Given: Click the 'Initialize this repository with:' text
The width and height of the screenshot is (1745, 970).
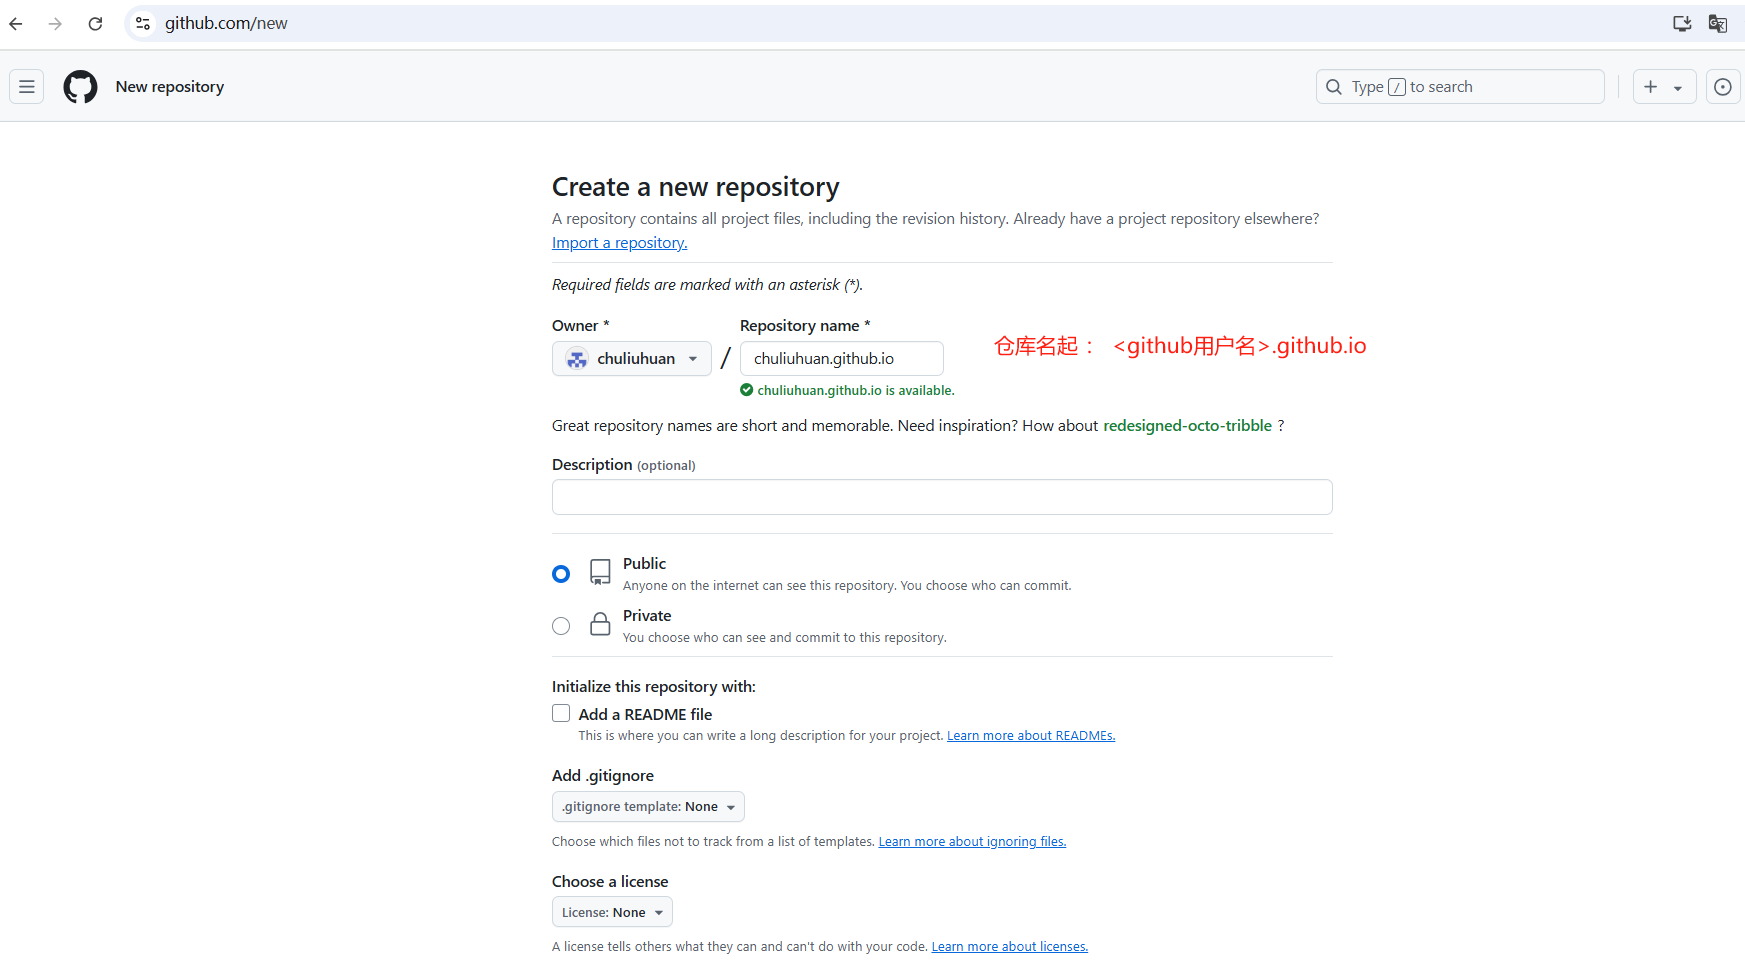Looking at the screenshot, I should tap(654, 687).
